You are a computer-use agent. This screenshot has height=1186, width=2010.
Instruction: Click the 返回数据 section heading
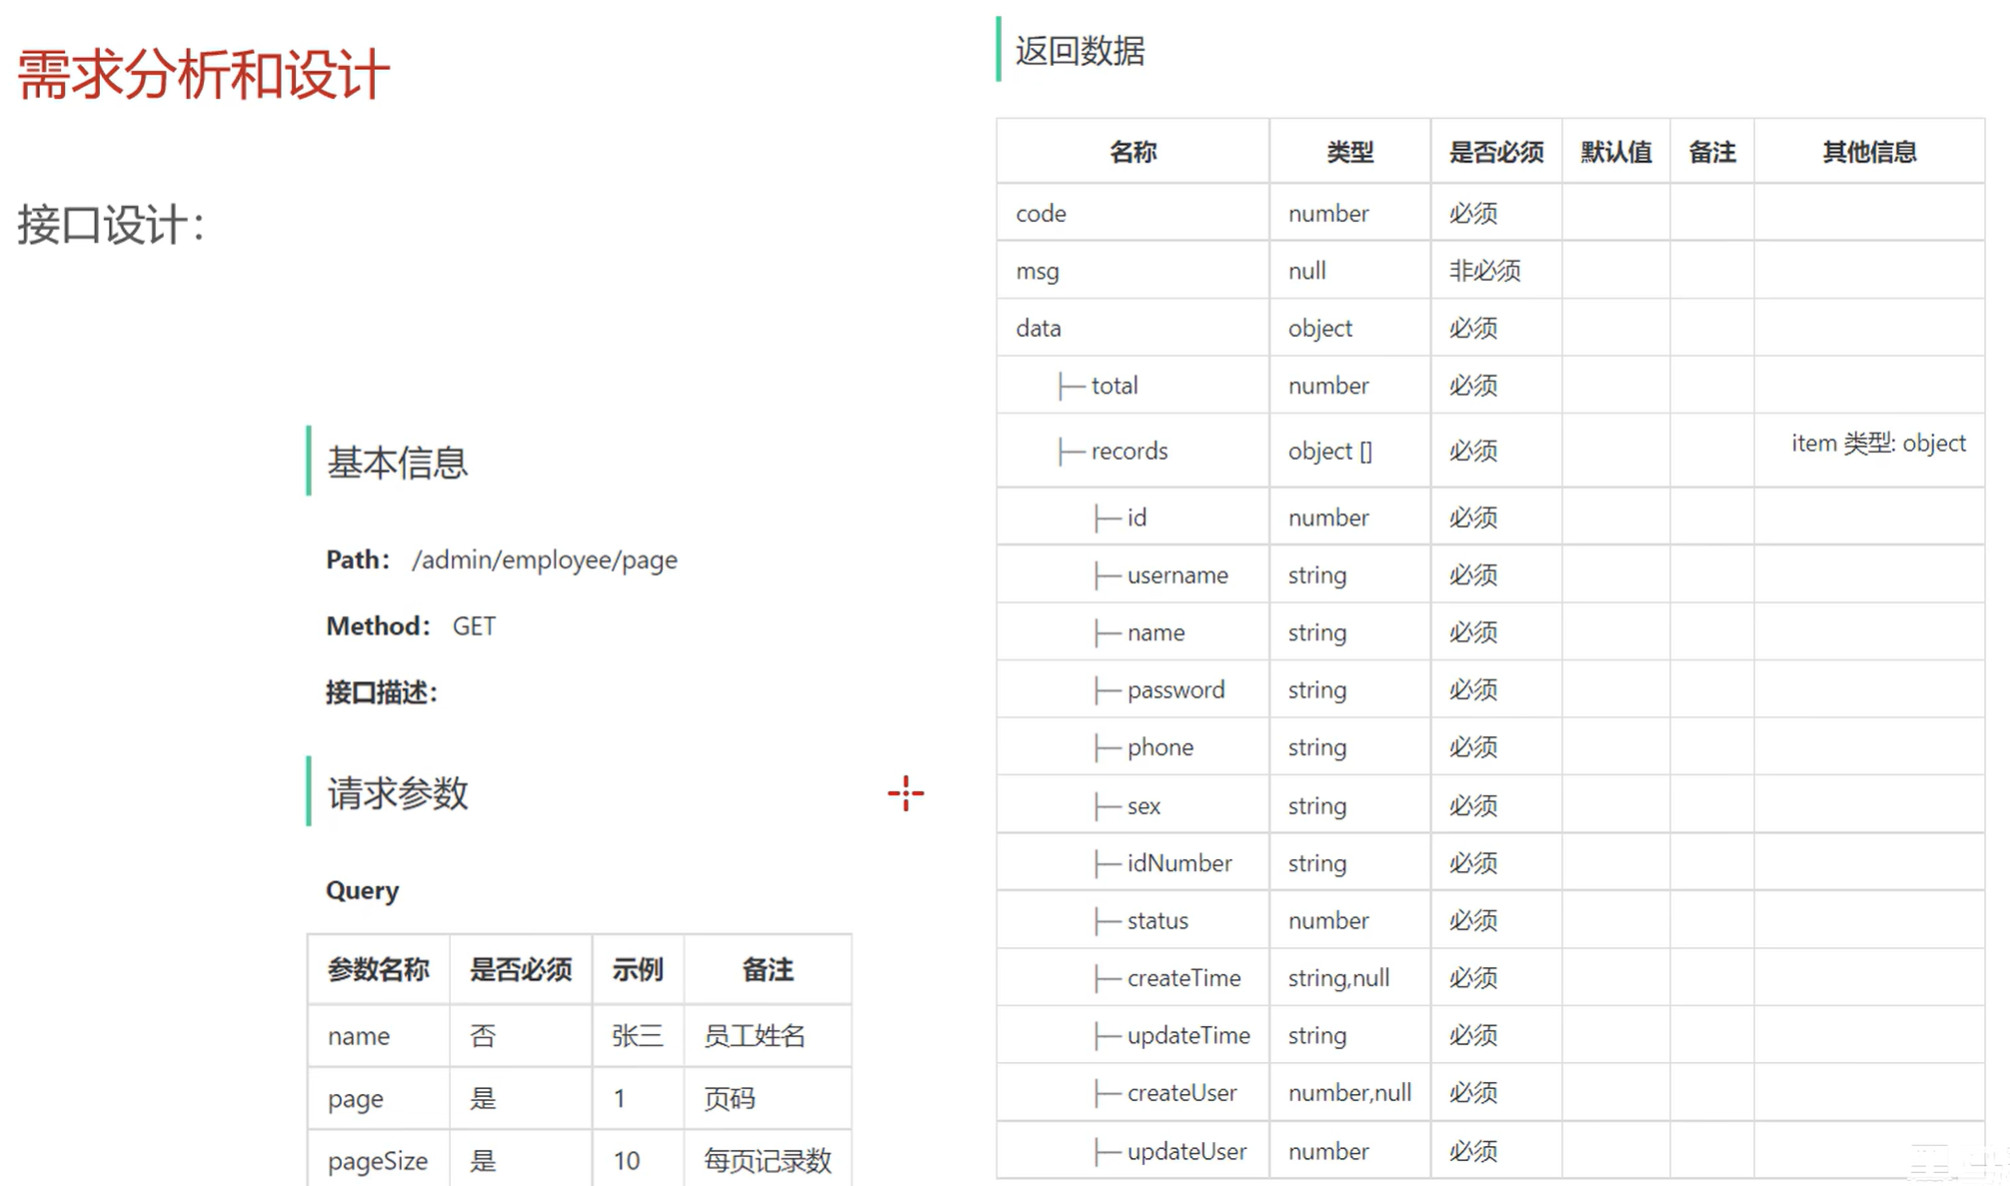(x=1079, y=50)
